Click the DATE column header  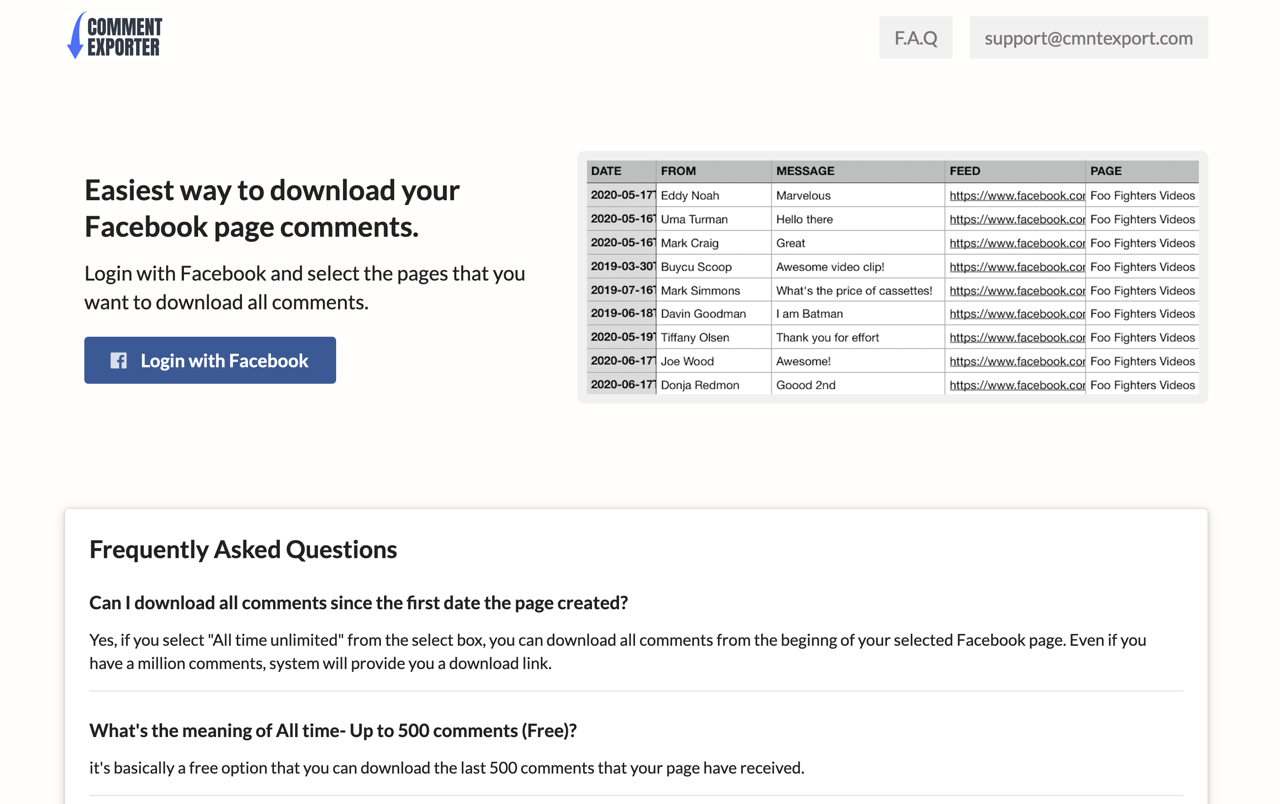click(x=621, y=171)
